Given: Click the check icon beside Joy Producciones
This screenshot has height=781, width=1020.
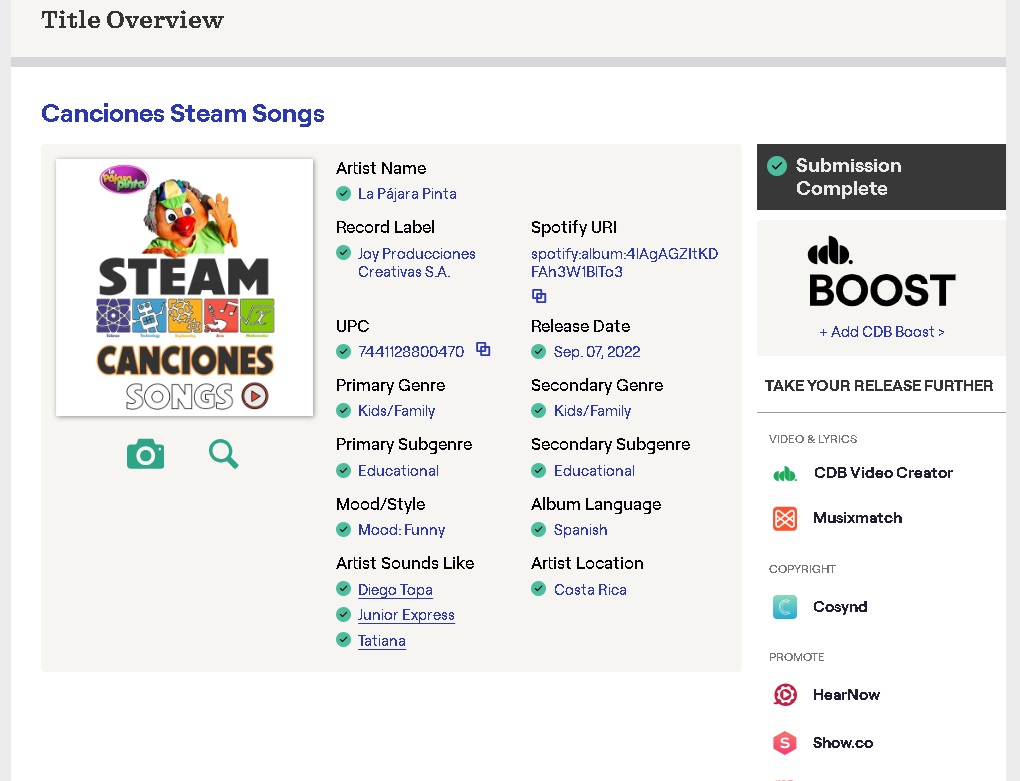Looking at the screenshot, I should [x=343, y=252].
